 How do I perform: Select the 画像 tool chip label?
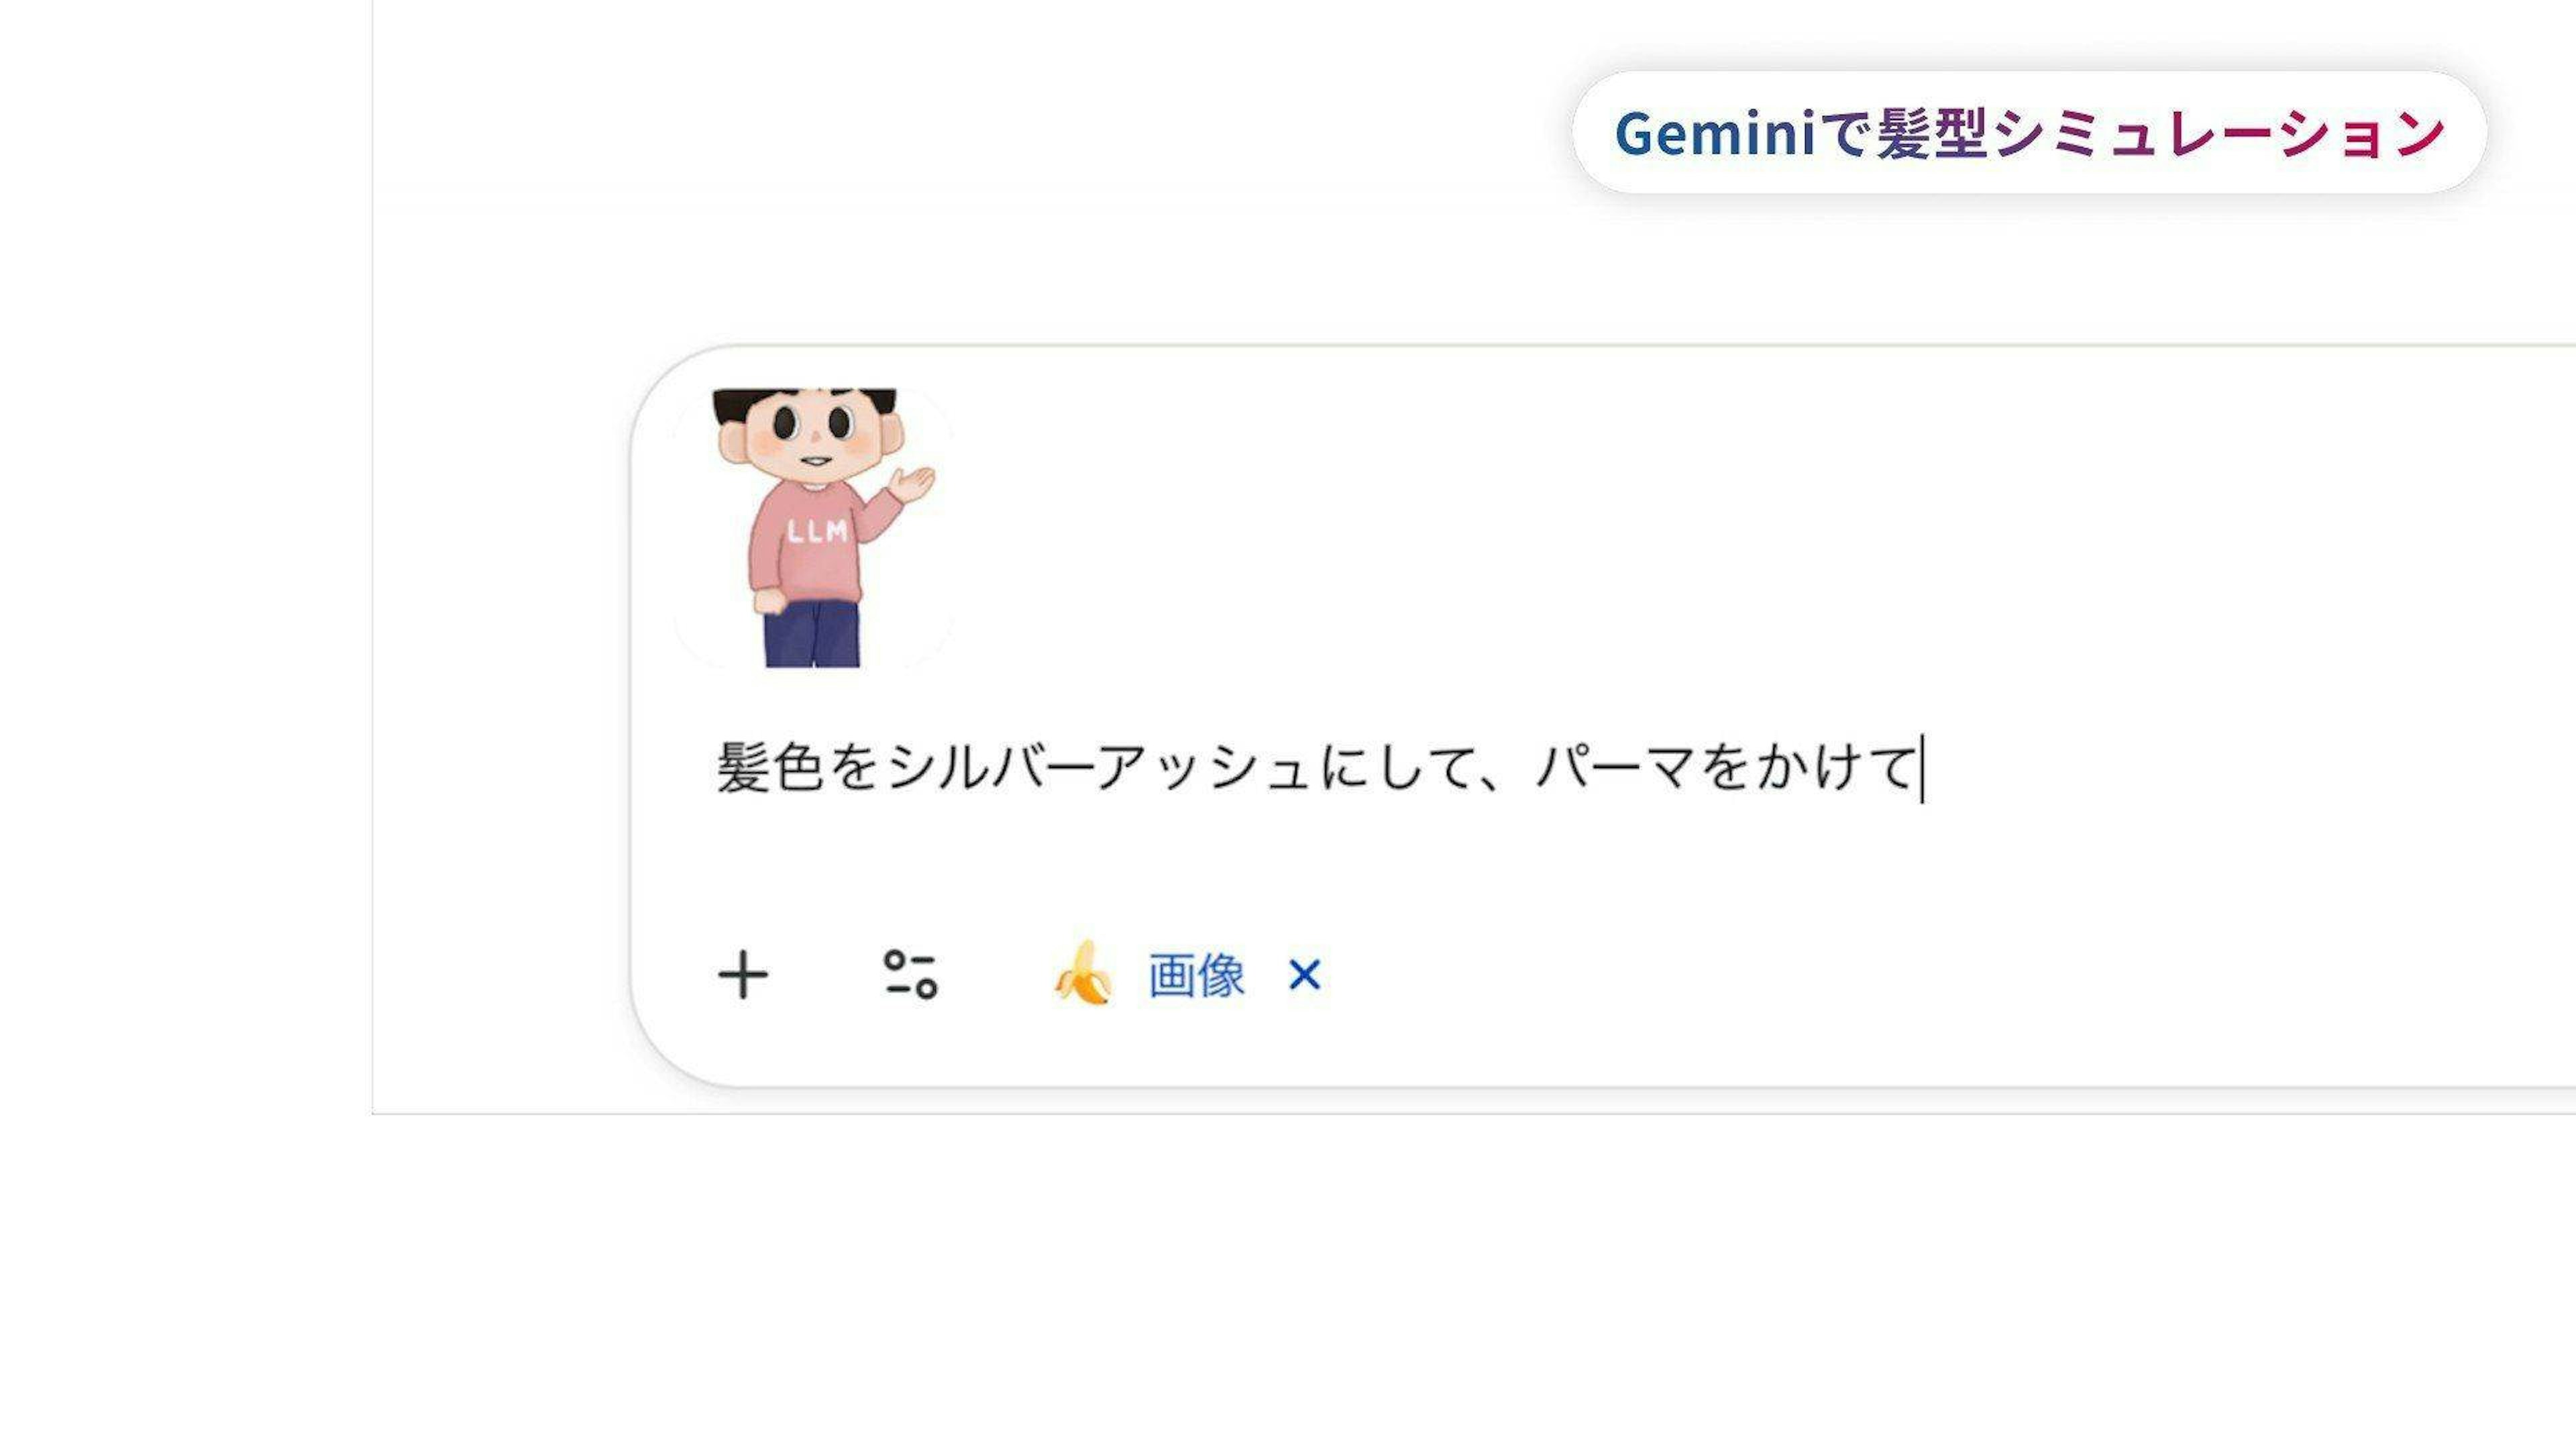click(x=1196, y=975)
